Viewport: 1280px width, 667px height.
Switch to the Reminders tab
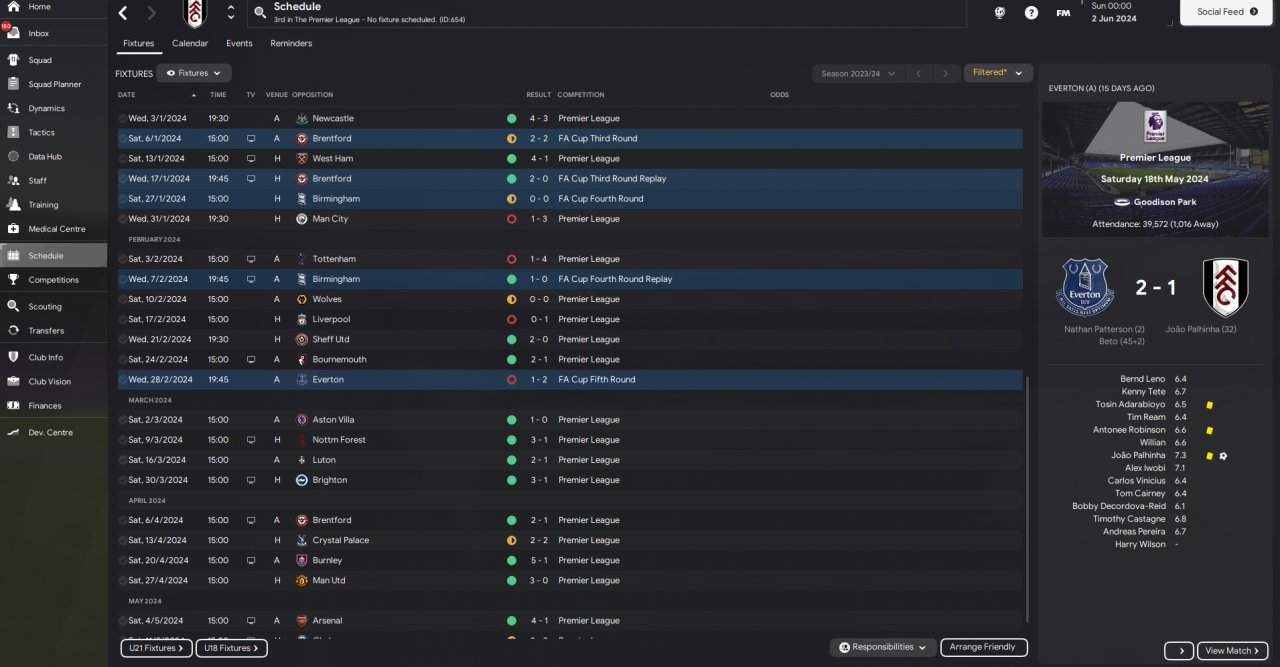291,43
